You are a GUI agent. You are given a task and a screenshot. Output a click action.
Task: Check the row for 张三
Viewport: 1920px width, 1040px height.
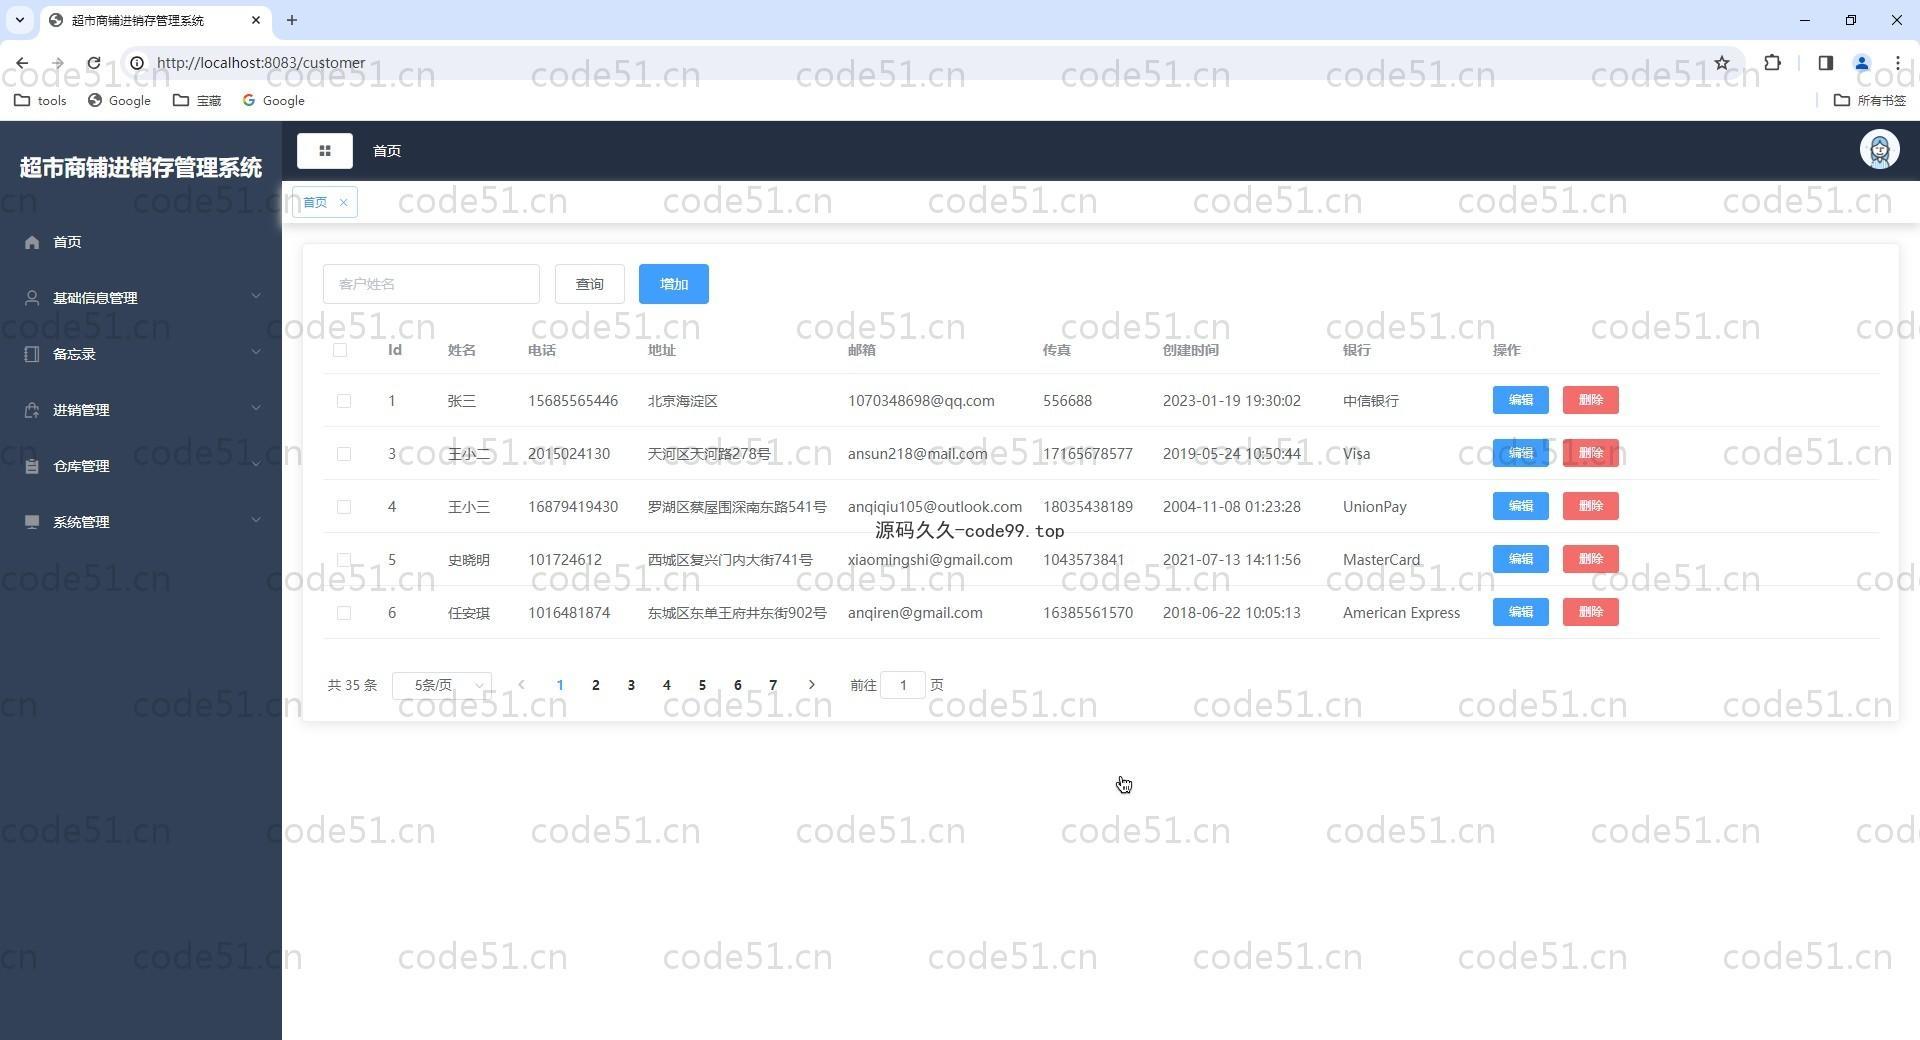(344, 401)
